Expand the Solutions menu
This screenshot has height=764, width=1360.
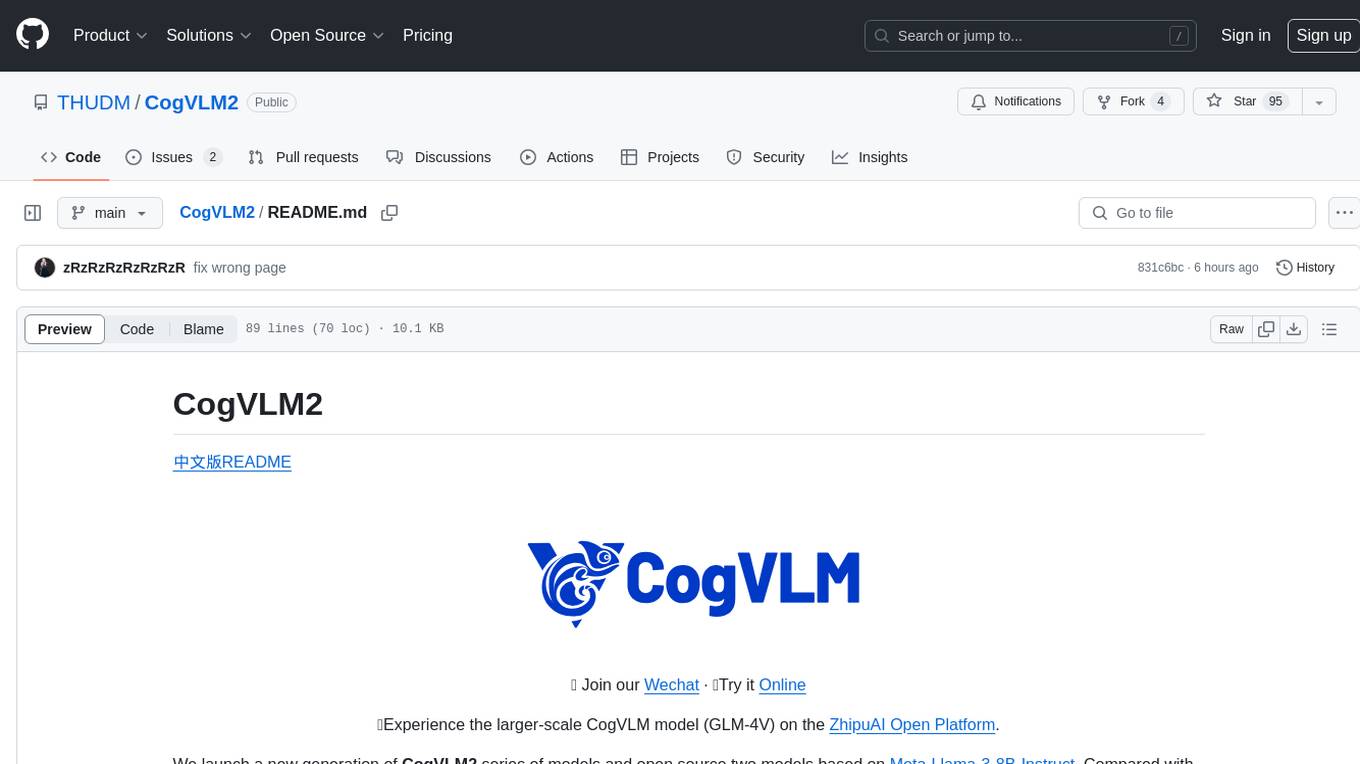(x=209, y=35)
